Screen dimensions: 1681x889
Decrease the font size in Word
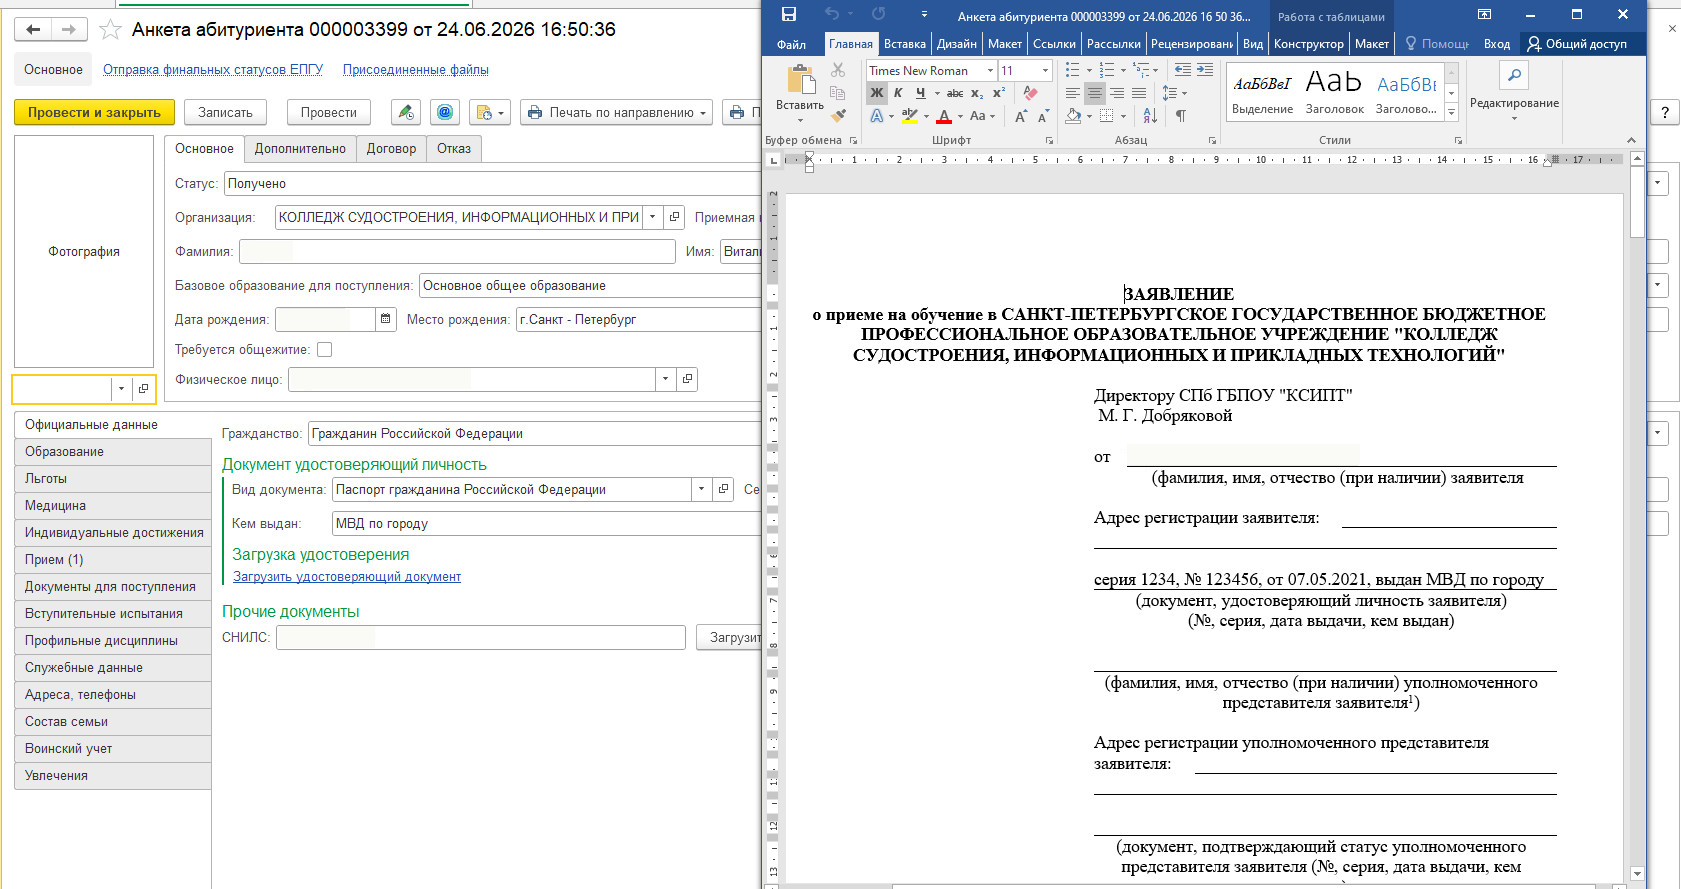[x=1043, y=116]
